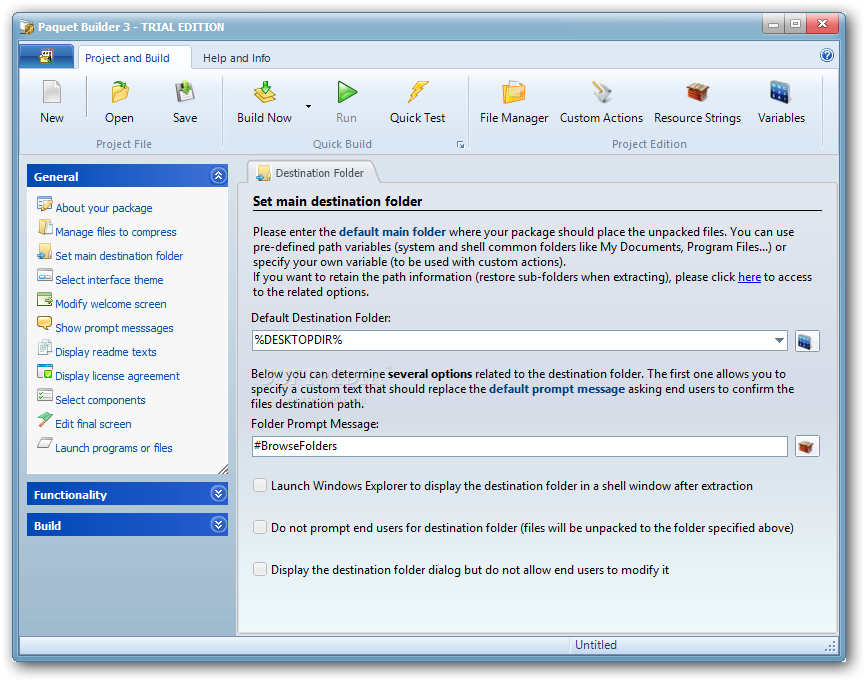This screenshot has width=866, height=682.
Task: Open Set main destination folder page
Action: [119, 256]
